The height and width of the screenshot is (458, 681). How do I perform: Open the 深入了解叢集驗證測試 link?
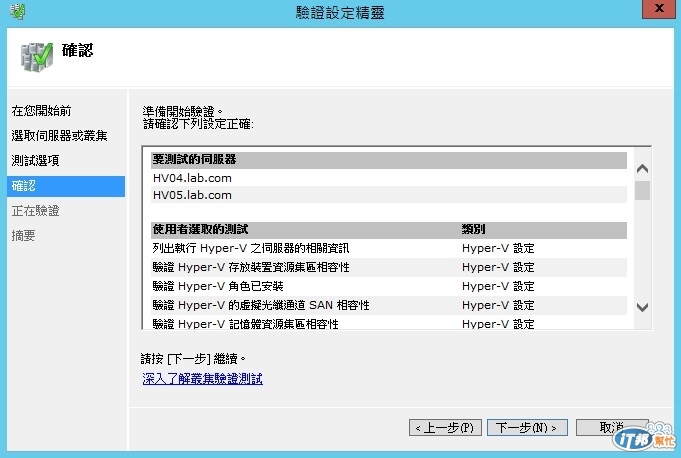(x=202, y=379)
